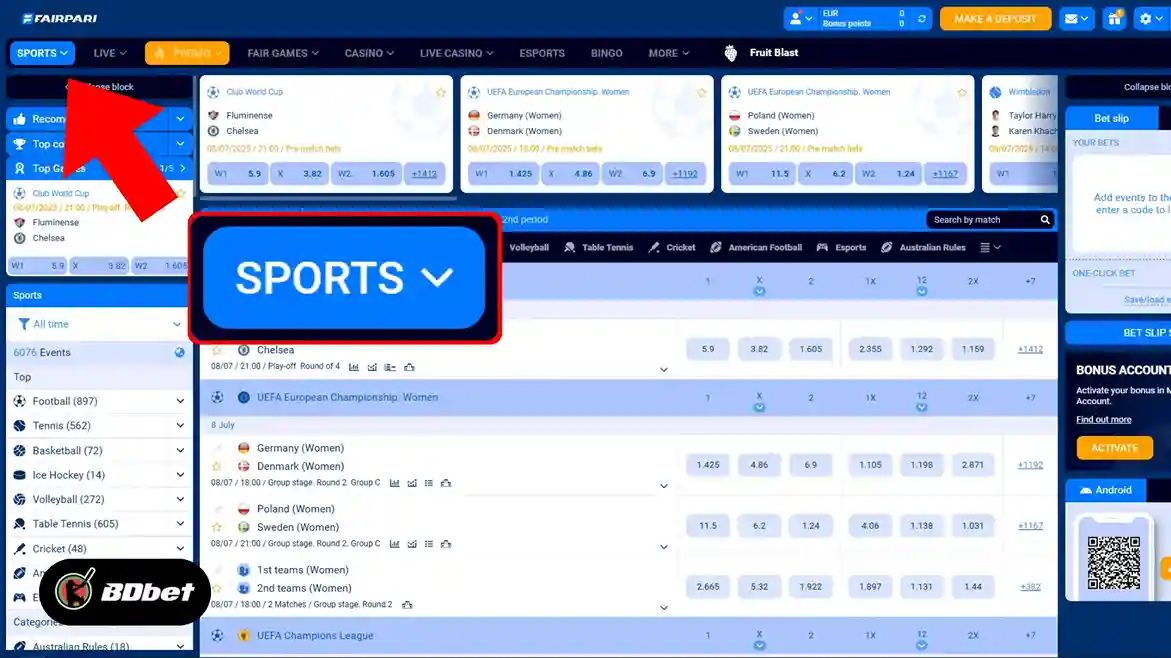Open statistics icon for Poland vs Sweden
Screen dimensions: 1171x658
[394, 544]
